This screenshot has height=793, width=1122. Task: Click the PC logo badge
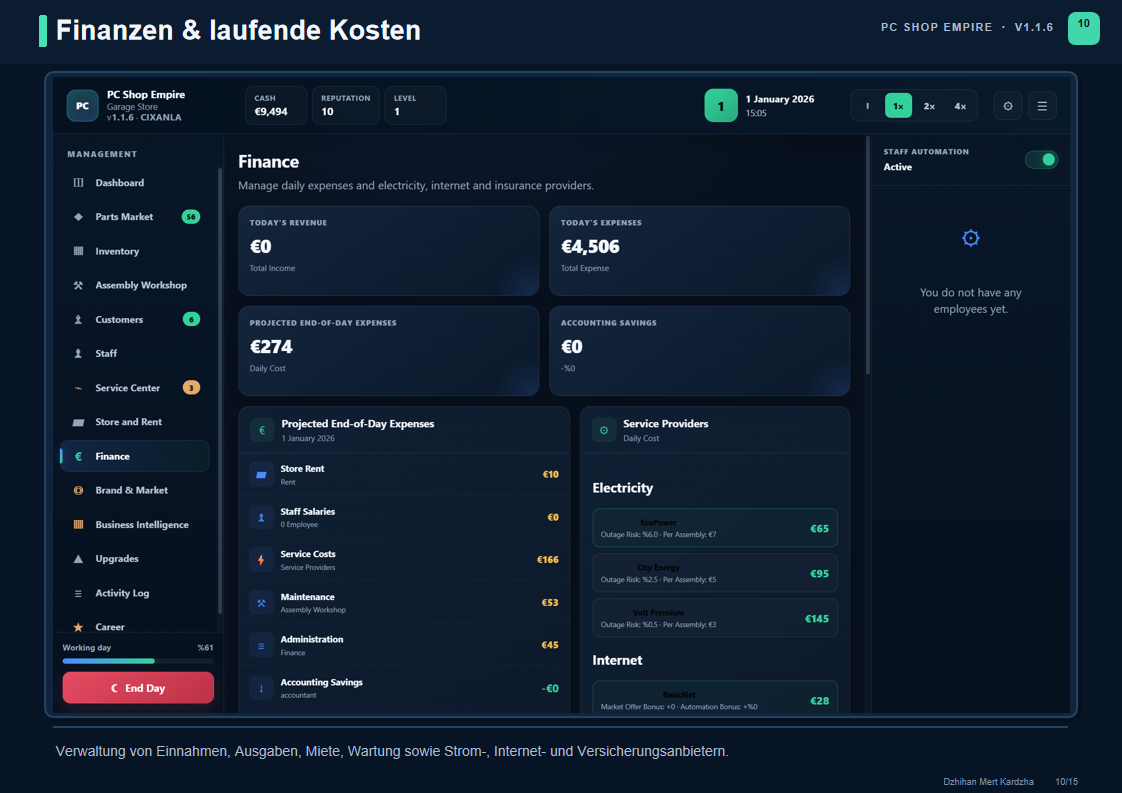coord(82,106)
